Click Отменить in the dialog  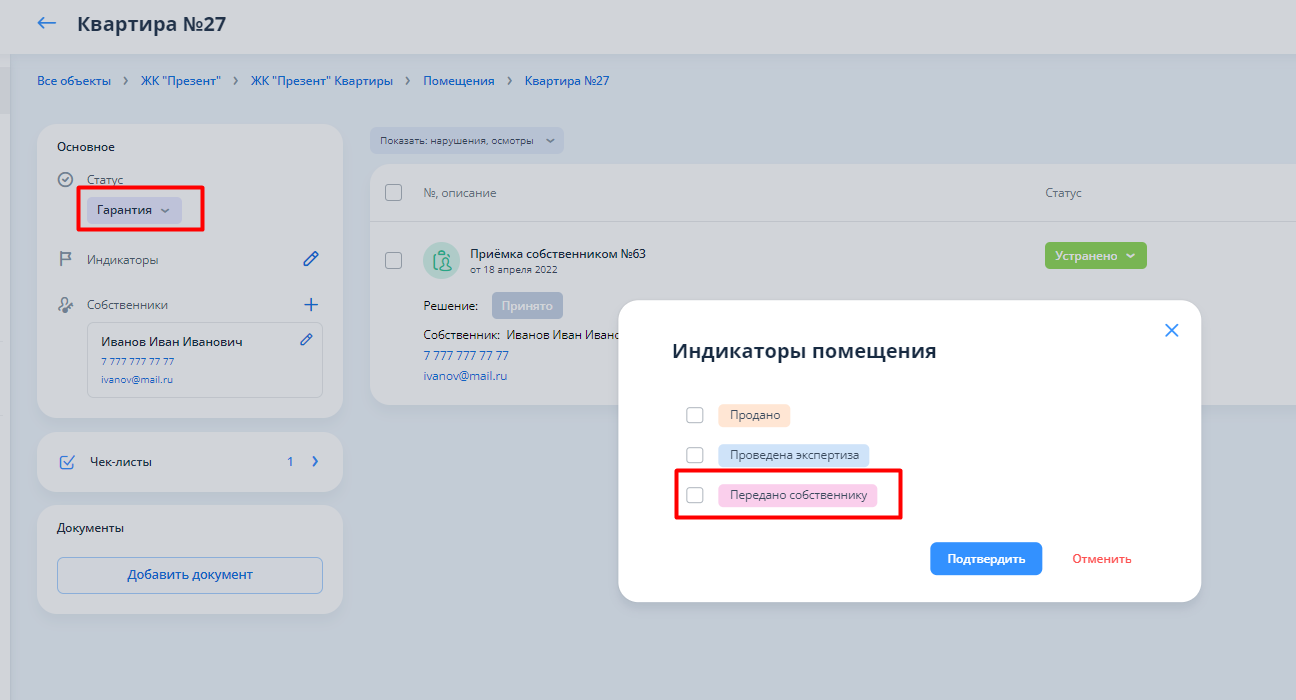(x=1101, y=559)
